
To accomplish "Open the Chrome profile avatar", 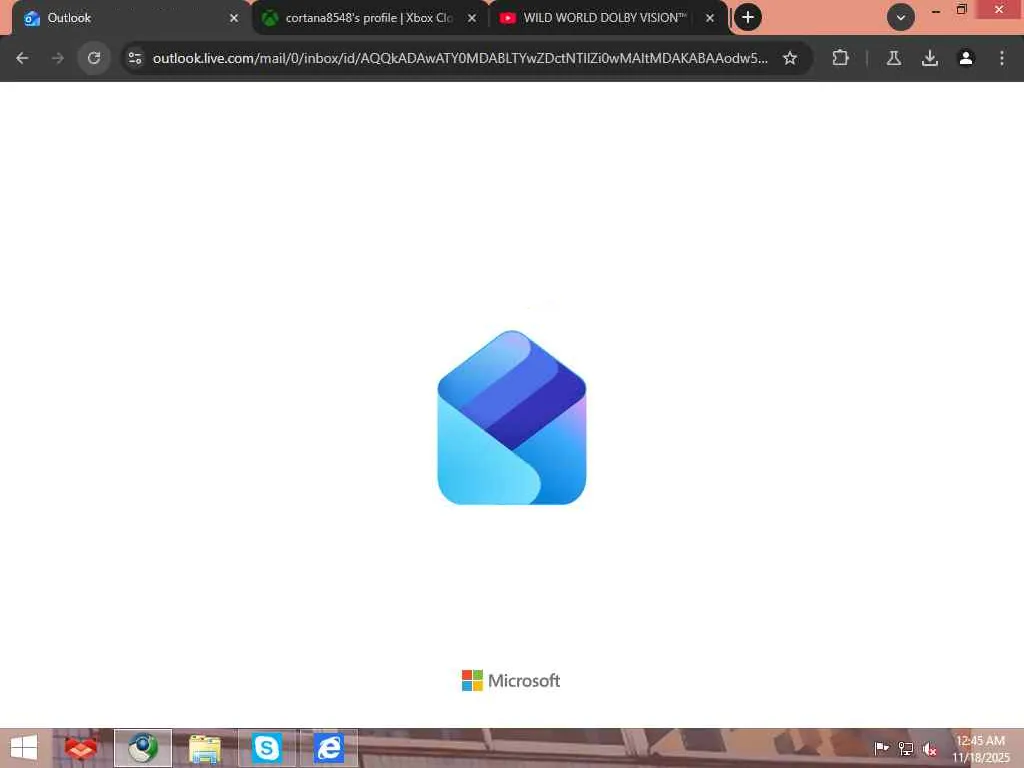I will 966,58.
